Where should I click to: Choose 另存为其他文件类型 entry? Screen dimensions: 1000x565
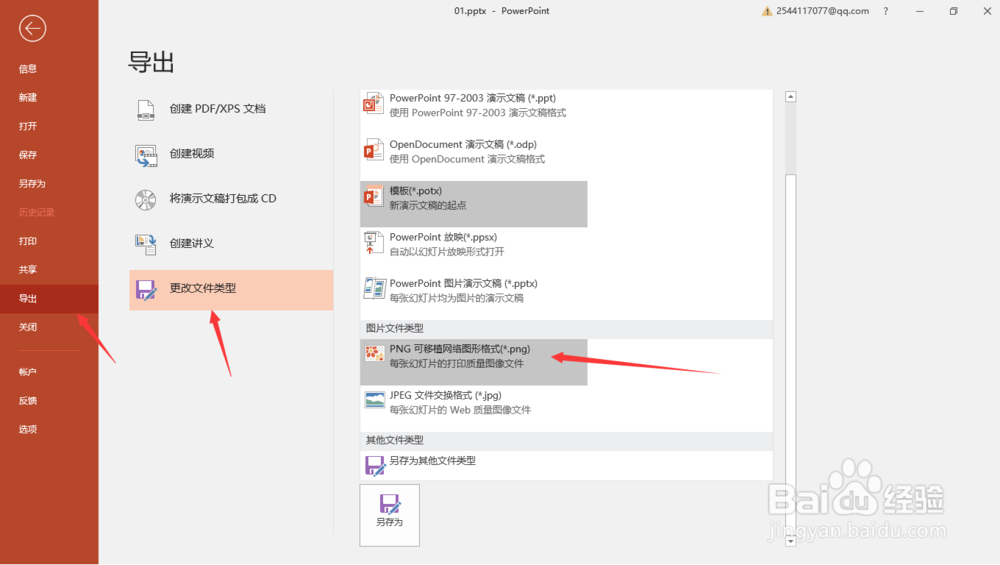click(473, 466)
